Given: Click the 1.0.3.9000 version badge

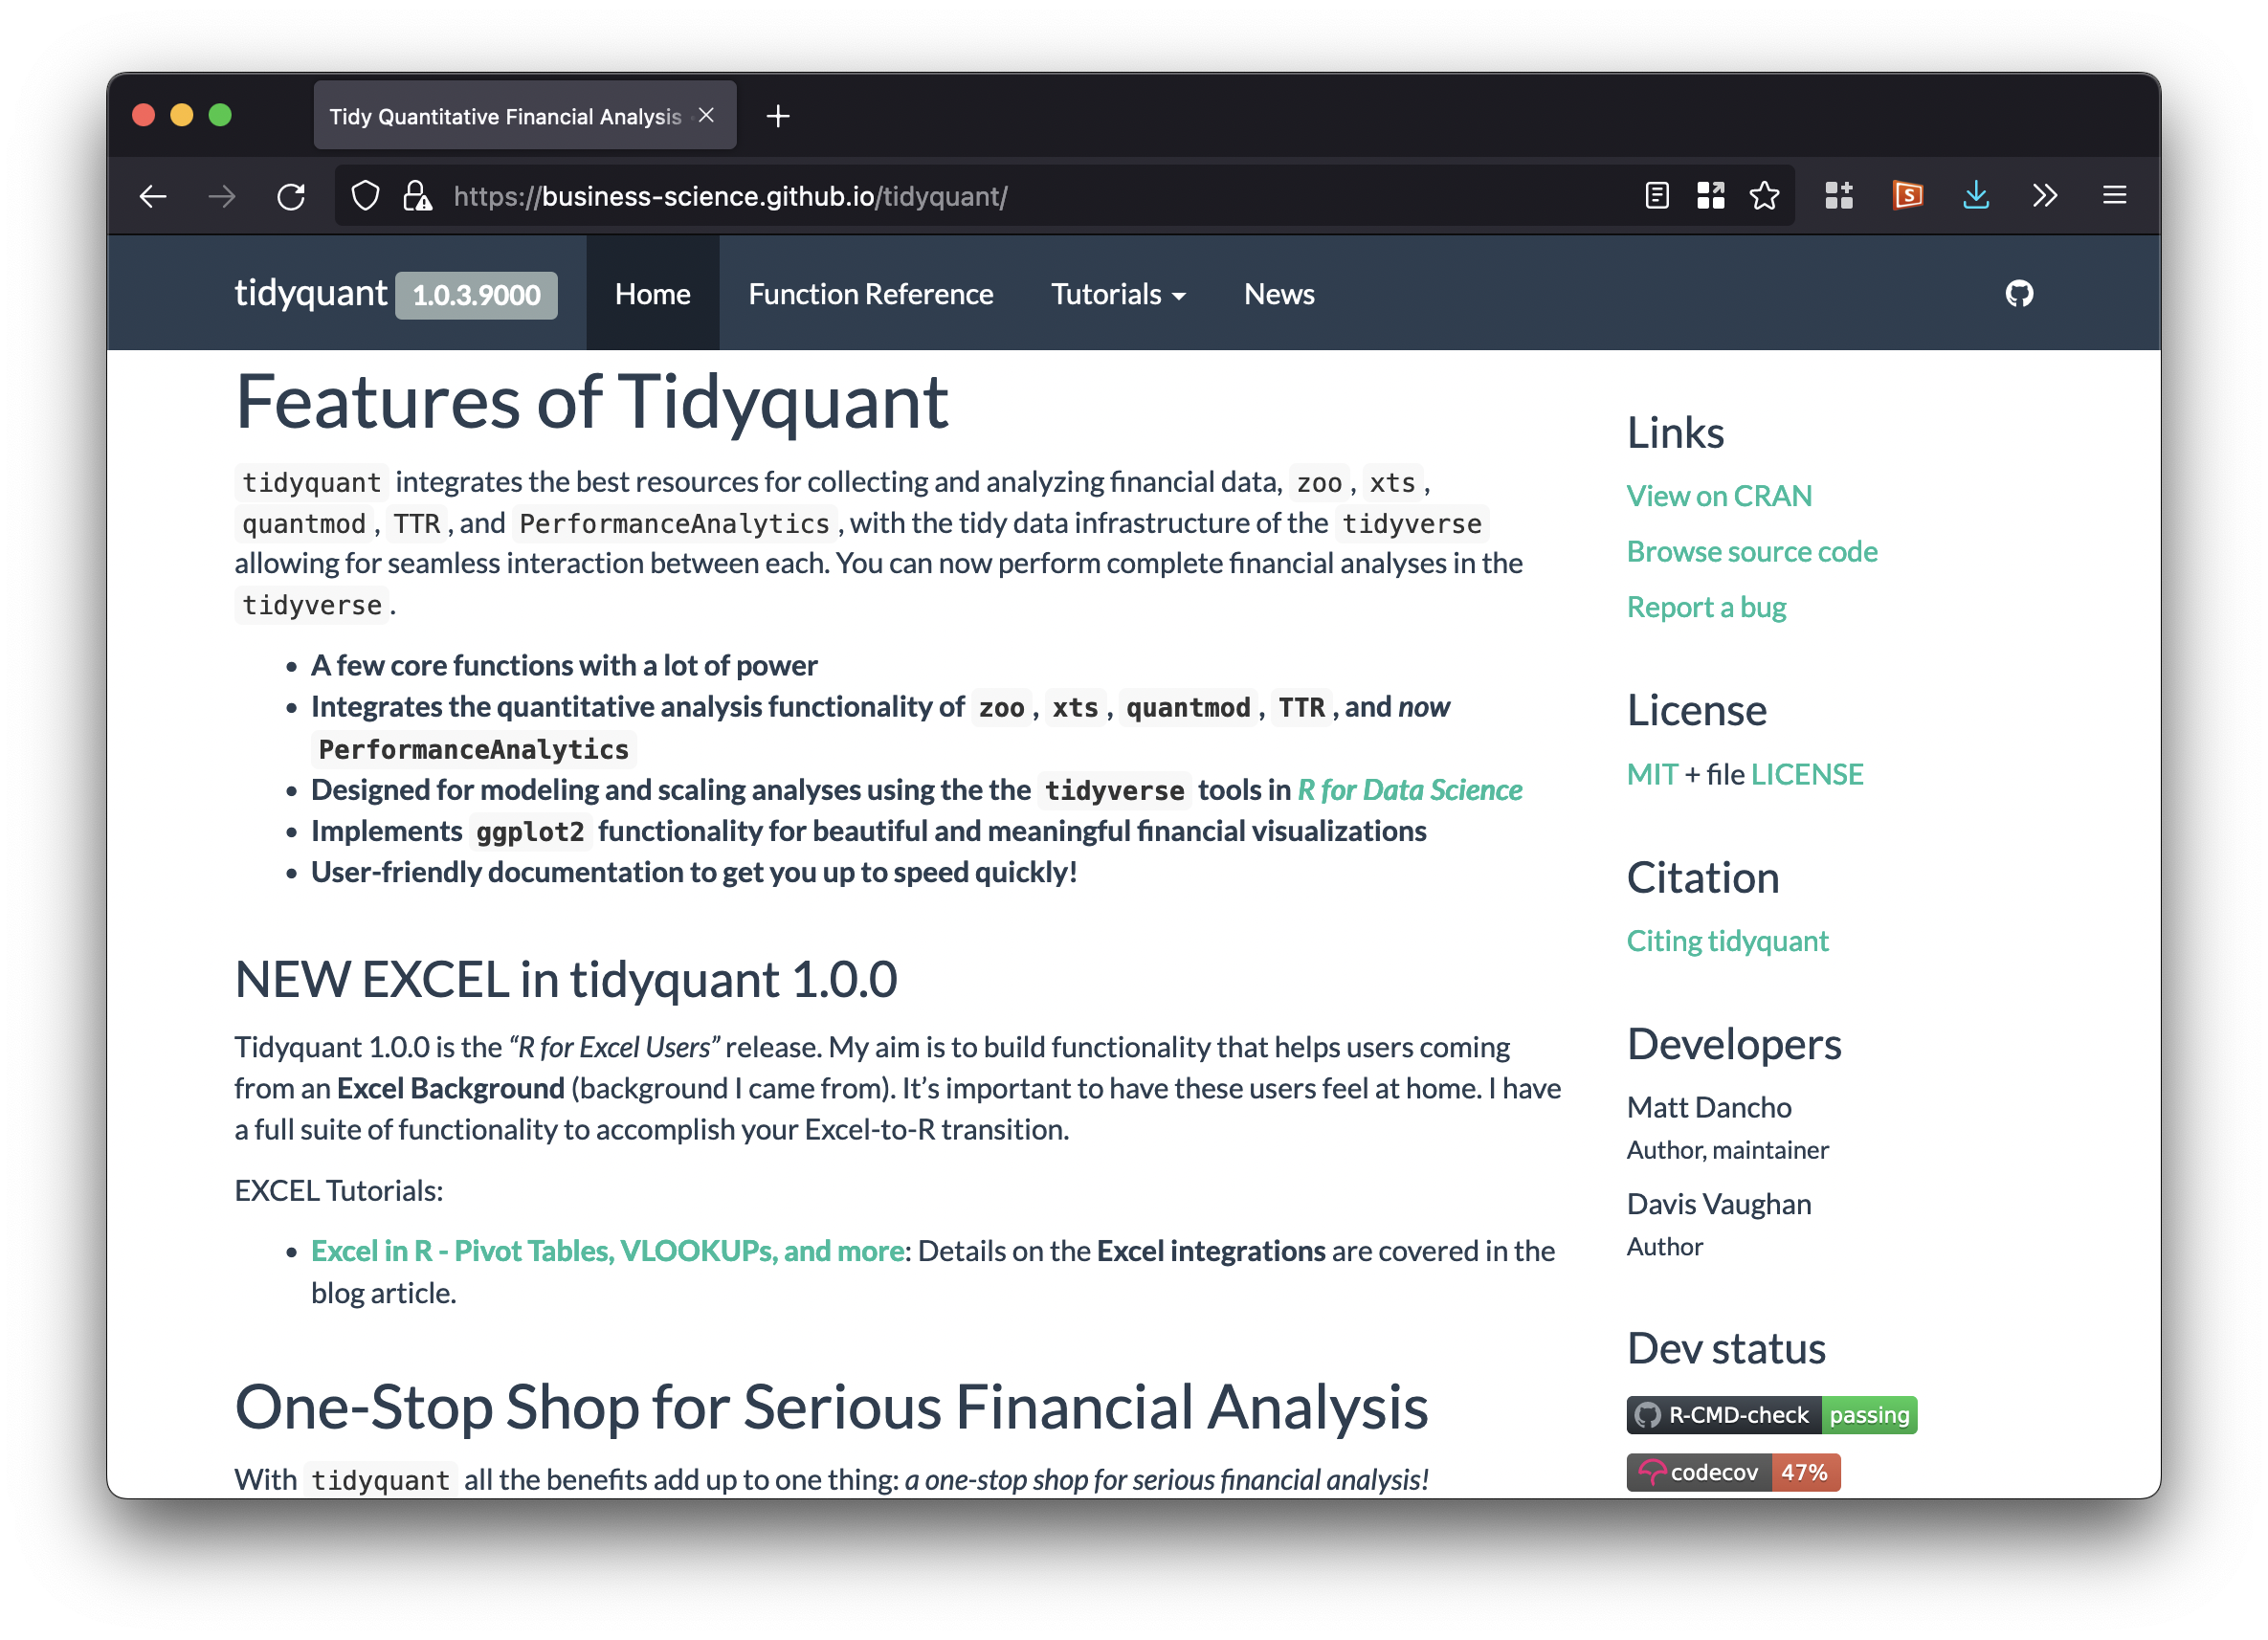Looking at the screenshot, I should tap(476, 296).
